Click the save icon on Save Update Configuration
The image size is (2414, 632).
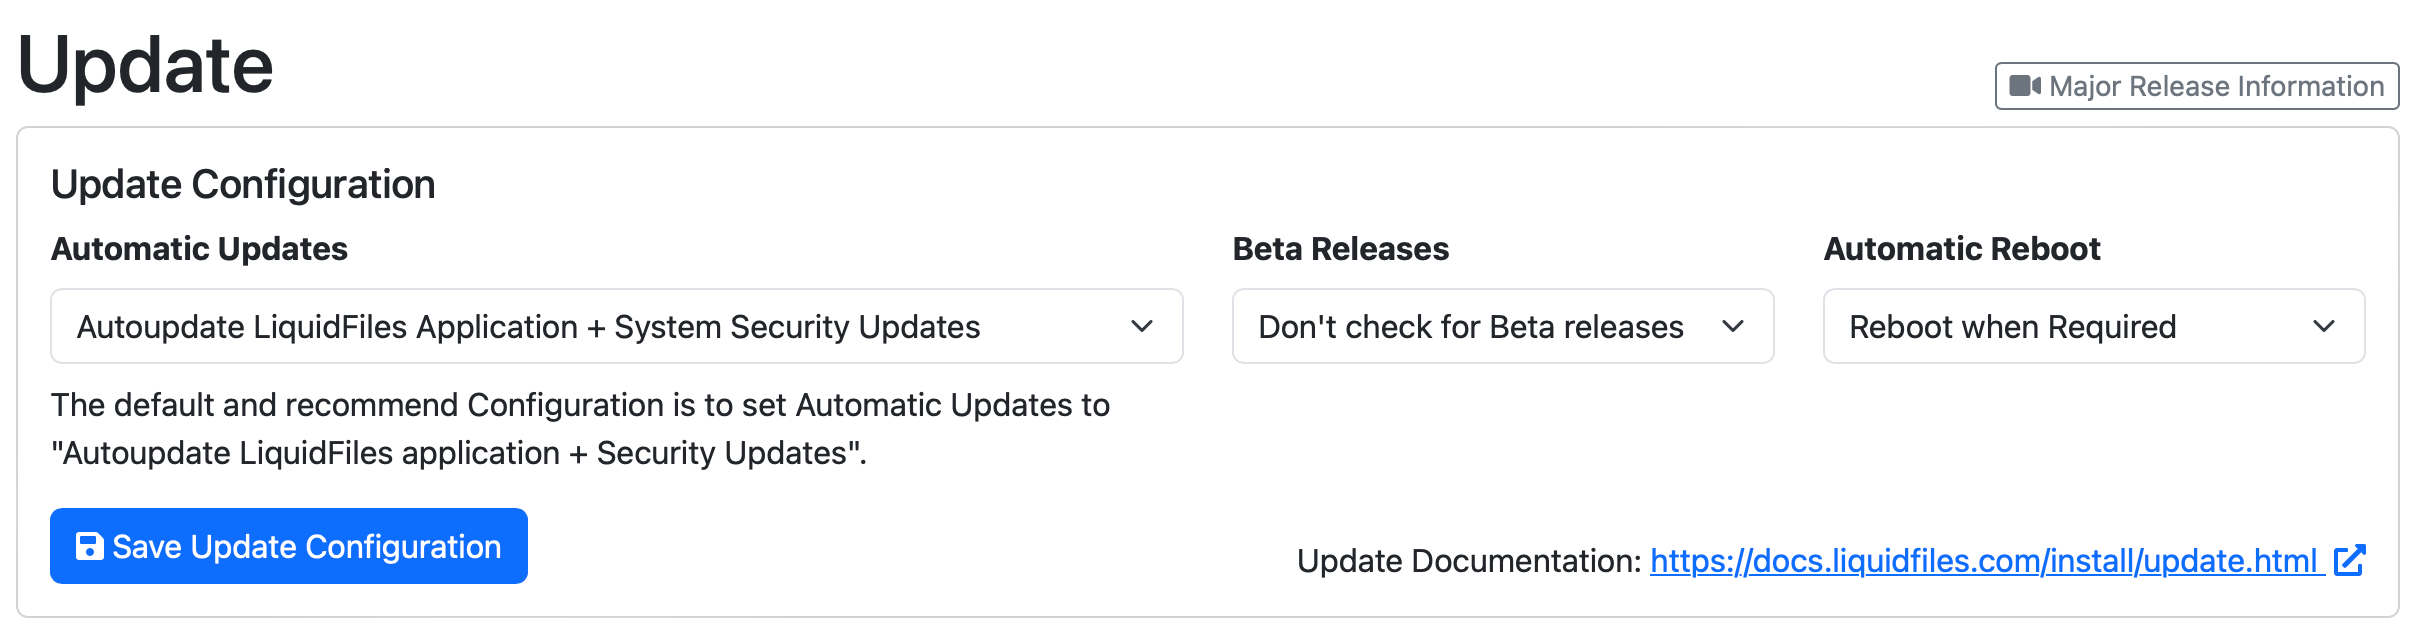[90, 546]
